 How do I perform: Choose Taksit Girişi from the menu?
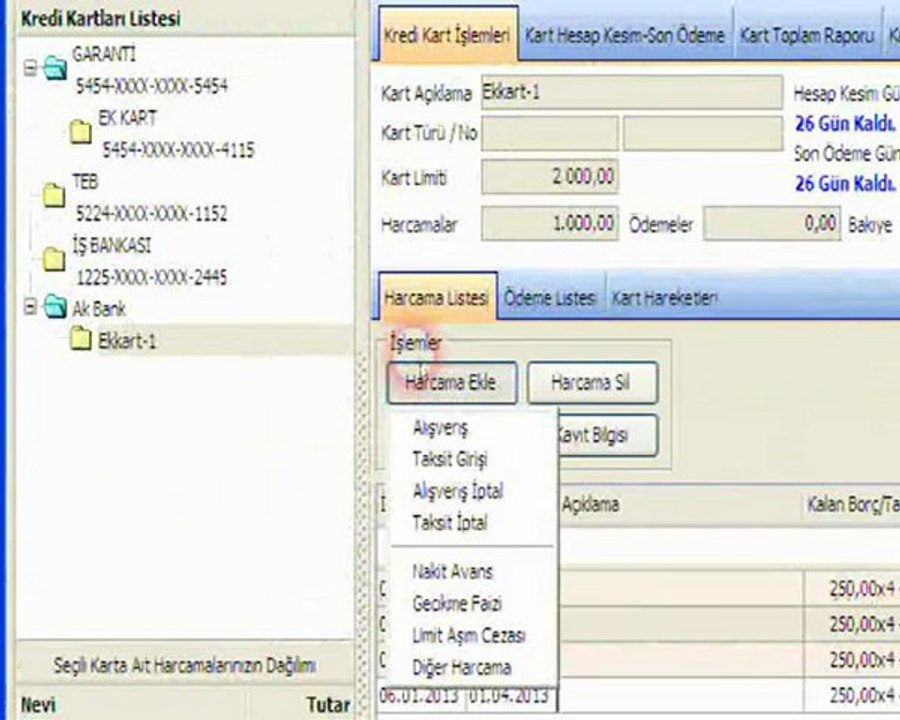point(450,459)
